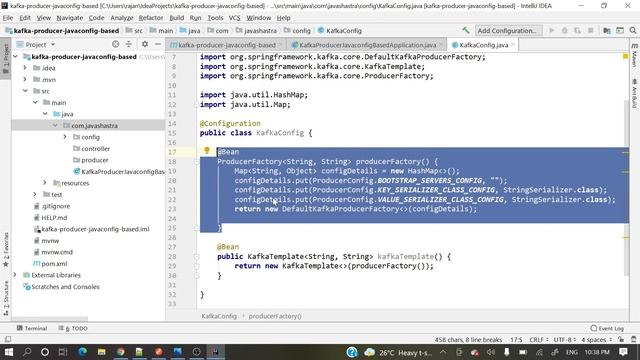Expand the config package

coord(65,137)
